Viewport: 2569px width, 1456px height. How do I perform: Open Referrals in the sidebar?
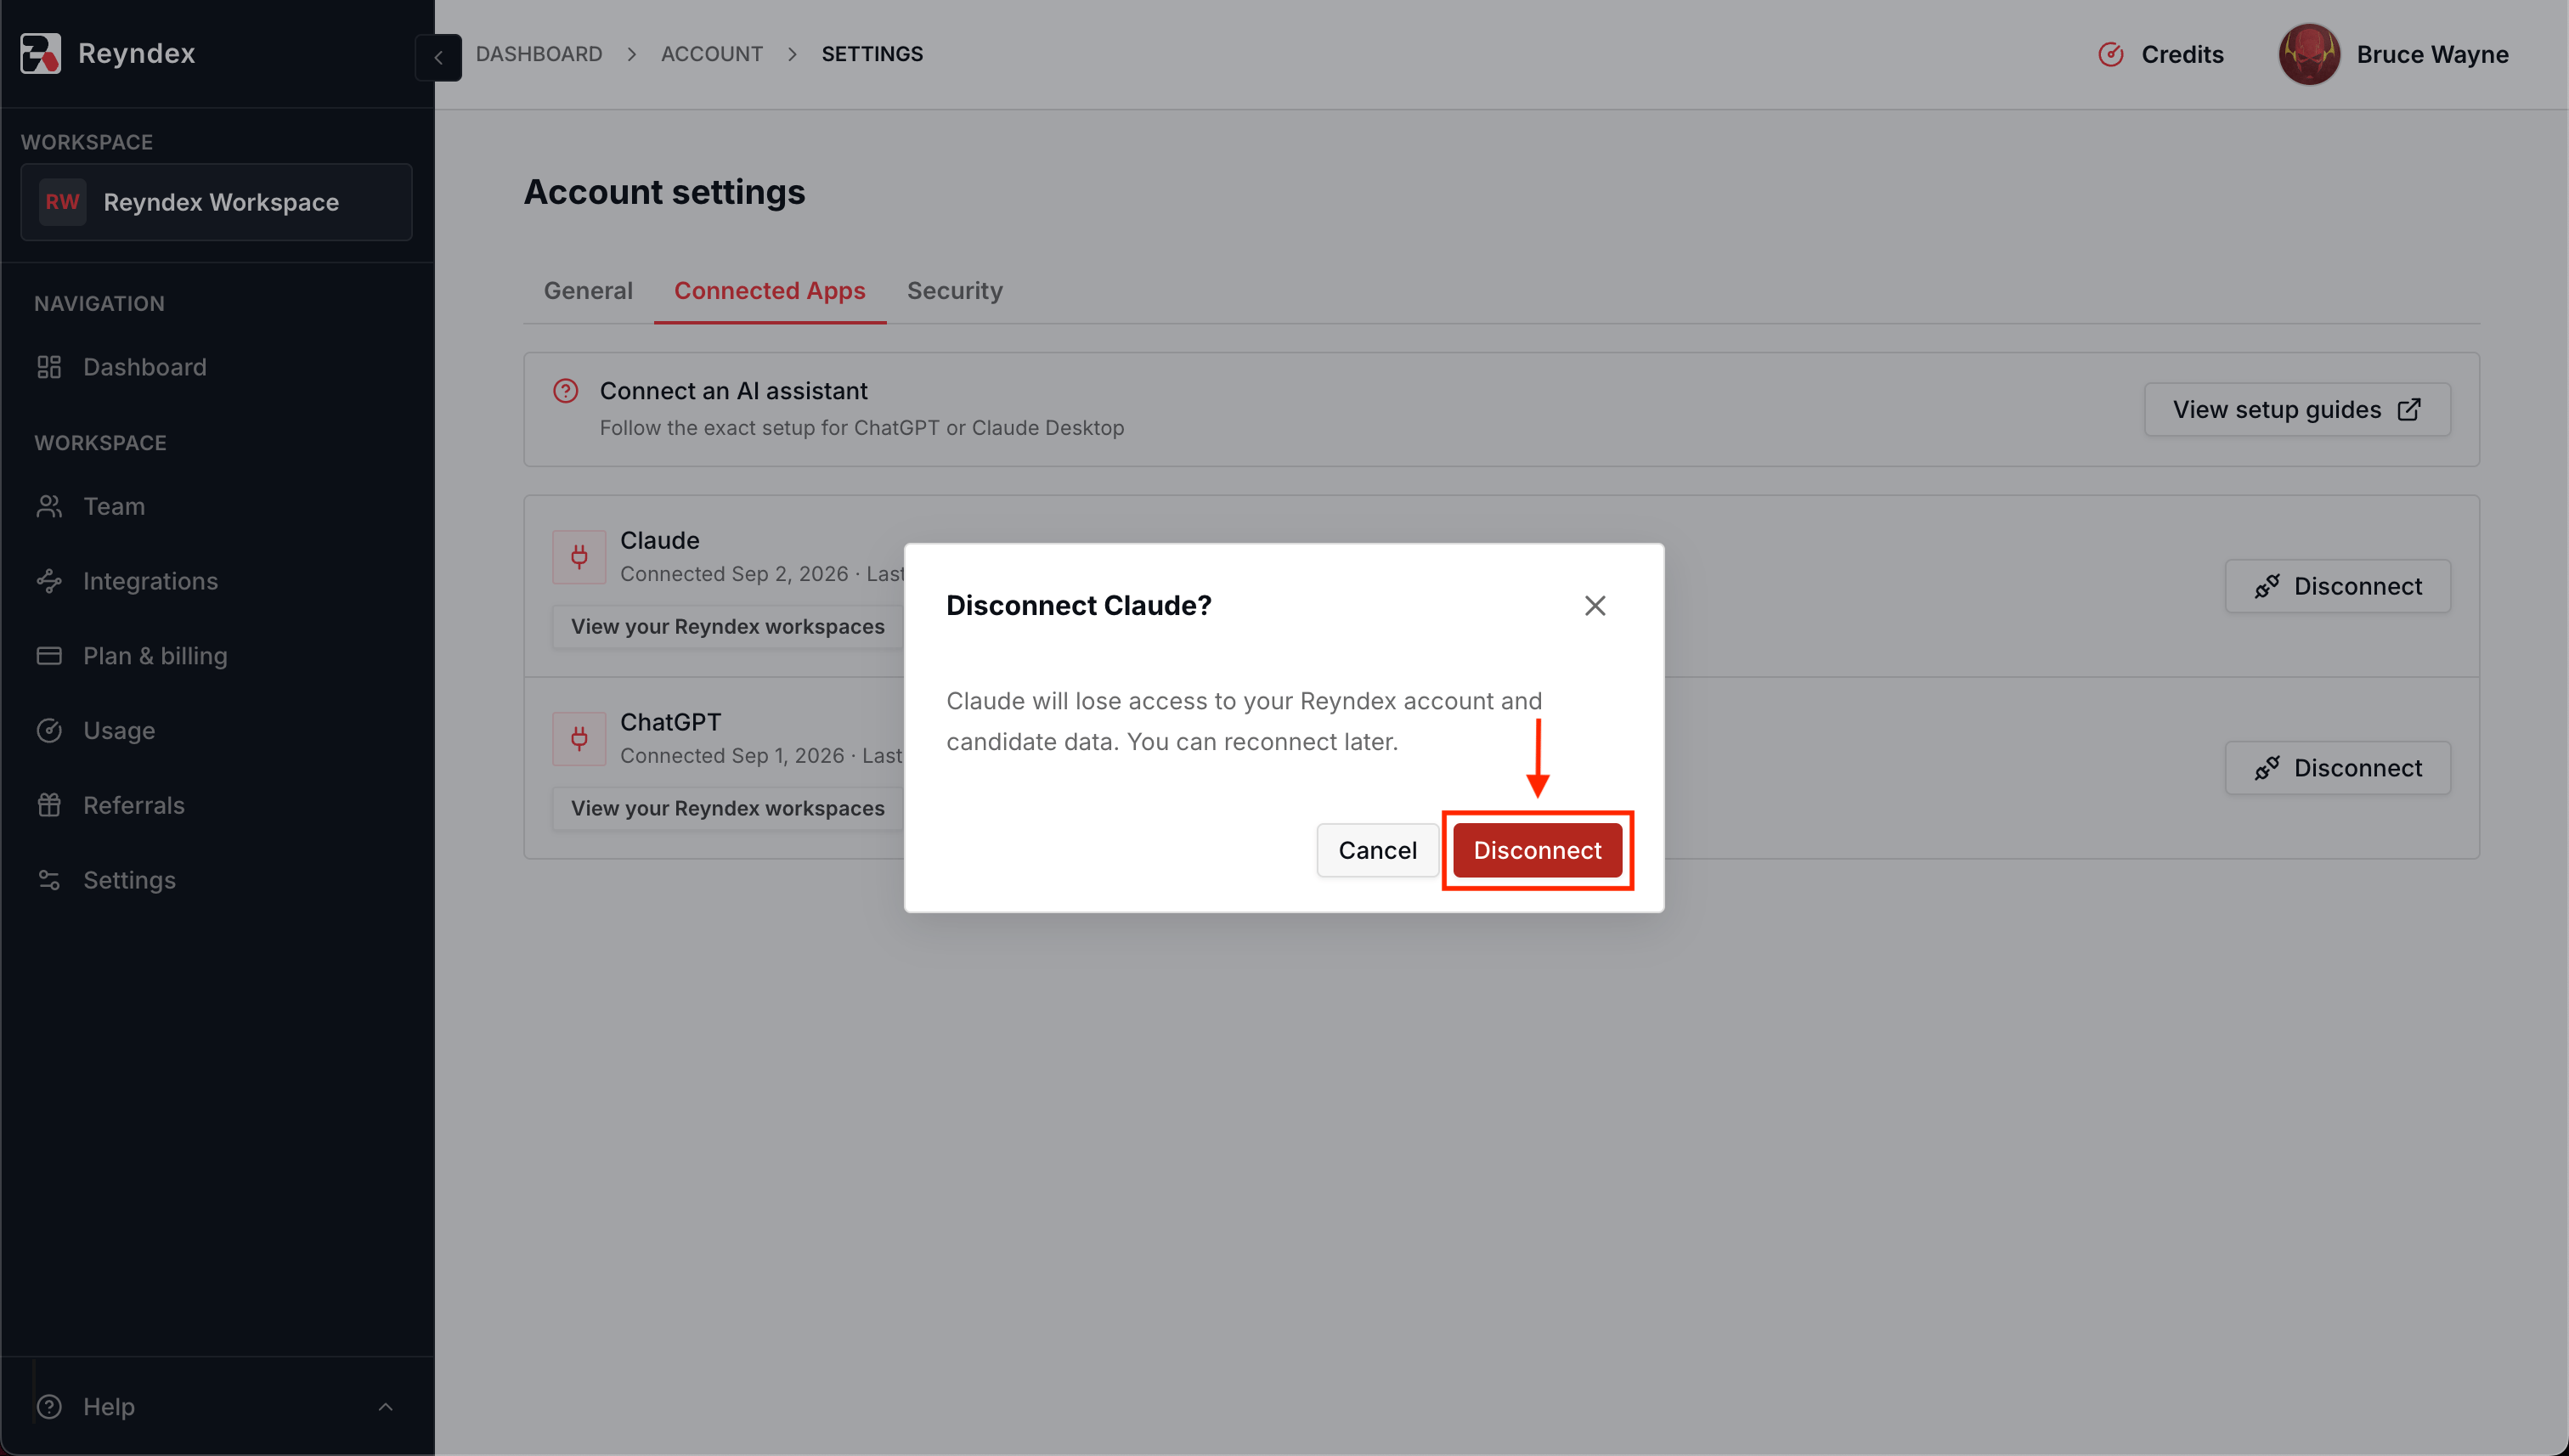[133, 805]
